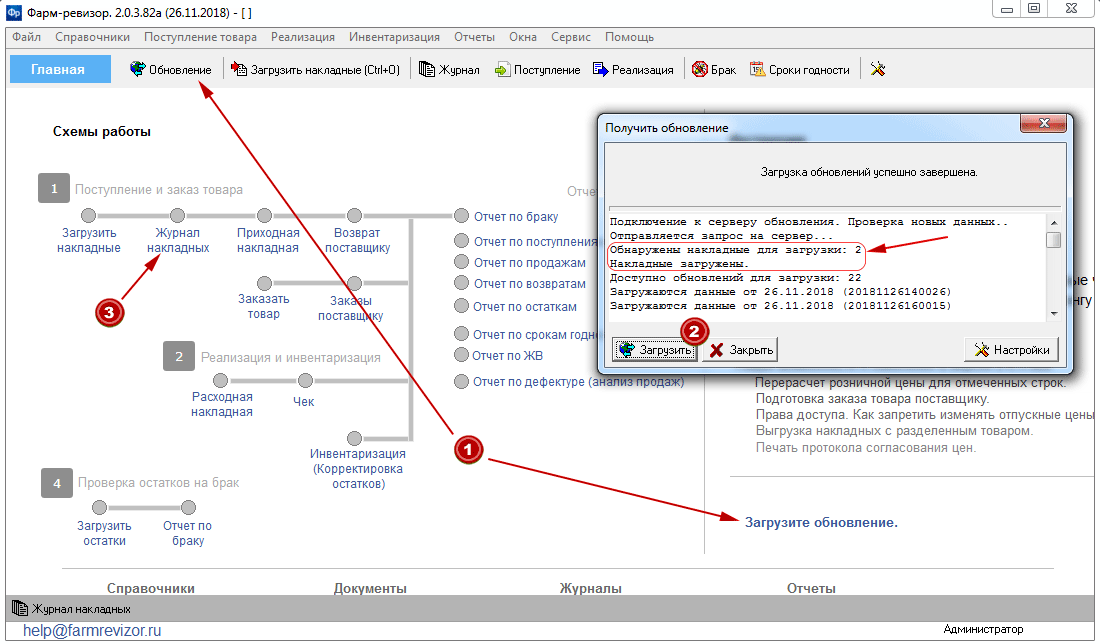Click the help@farmrevizor.ru email link
This screenshot has height=644, width=1100.
pos(92,631)
